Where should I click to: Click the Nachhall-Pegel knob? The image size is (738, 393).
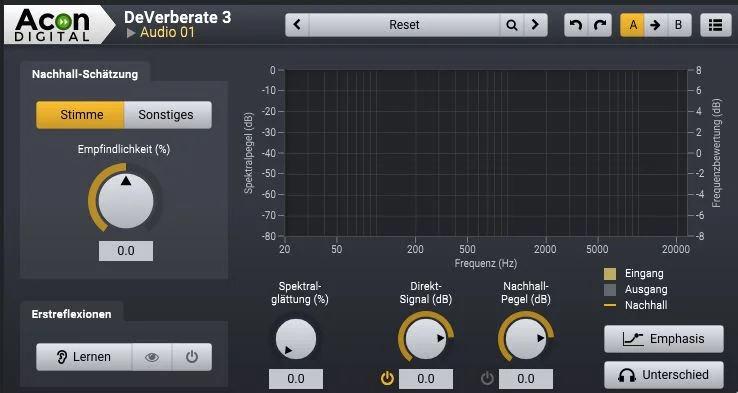tap(526, 339)
